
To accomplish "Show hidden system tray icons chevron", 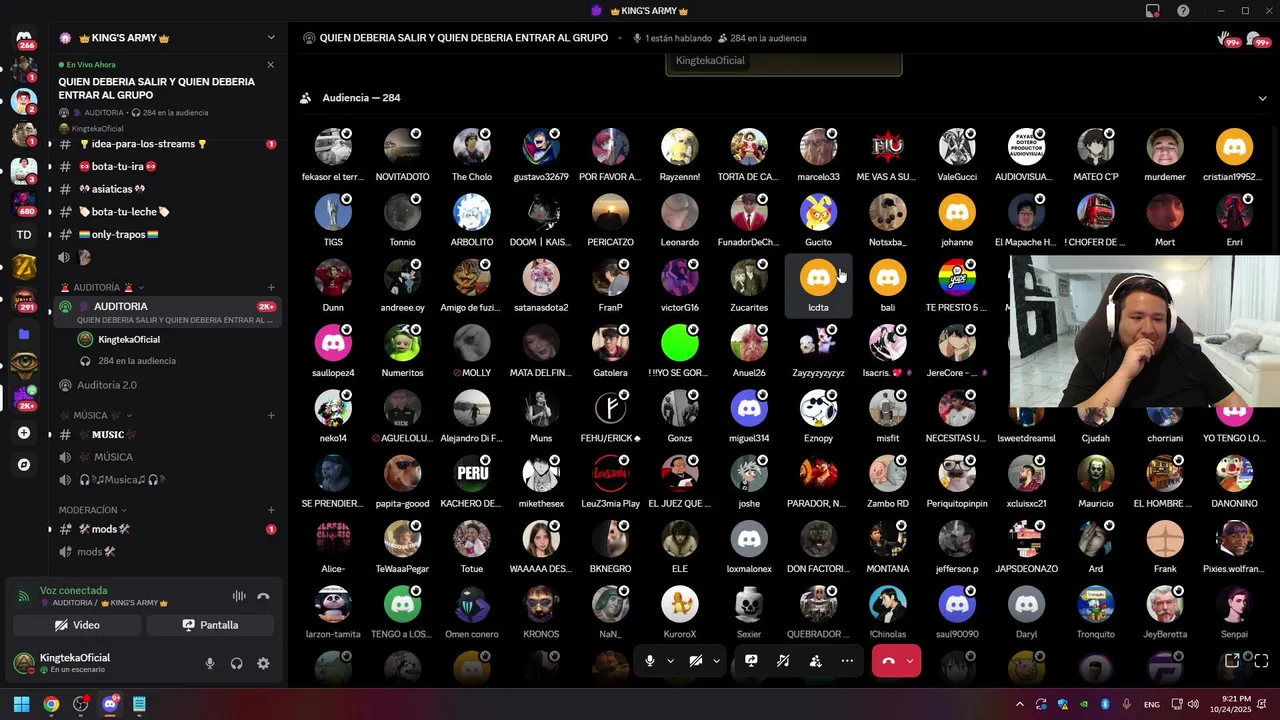I will pyautogui.click(x=1019, y=704).
